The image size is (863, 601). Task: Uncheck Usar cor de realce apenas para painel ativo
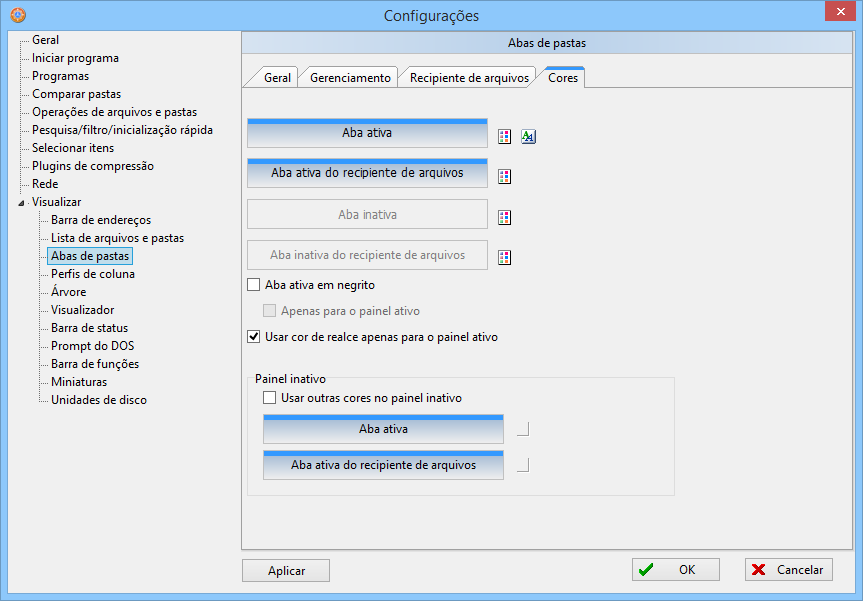[x=254, y=337]
